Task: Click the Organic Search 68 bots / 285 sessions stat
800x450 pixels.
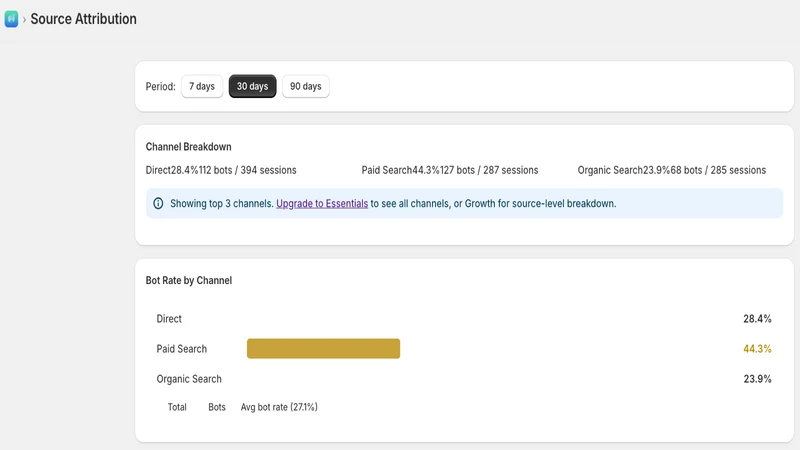Action: pyautogui.click(x=671, y=170)
